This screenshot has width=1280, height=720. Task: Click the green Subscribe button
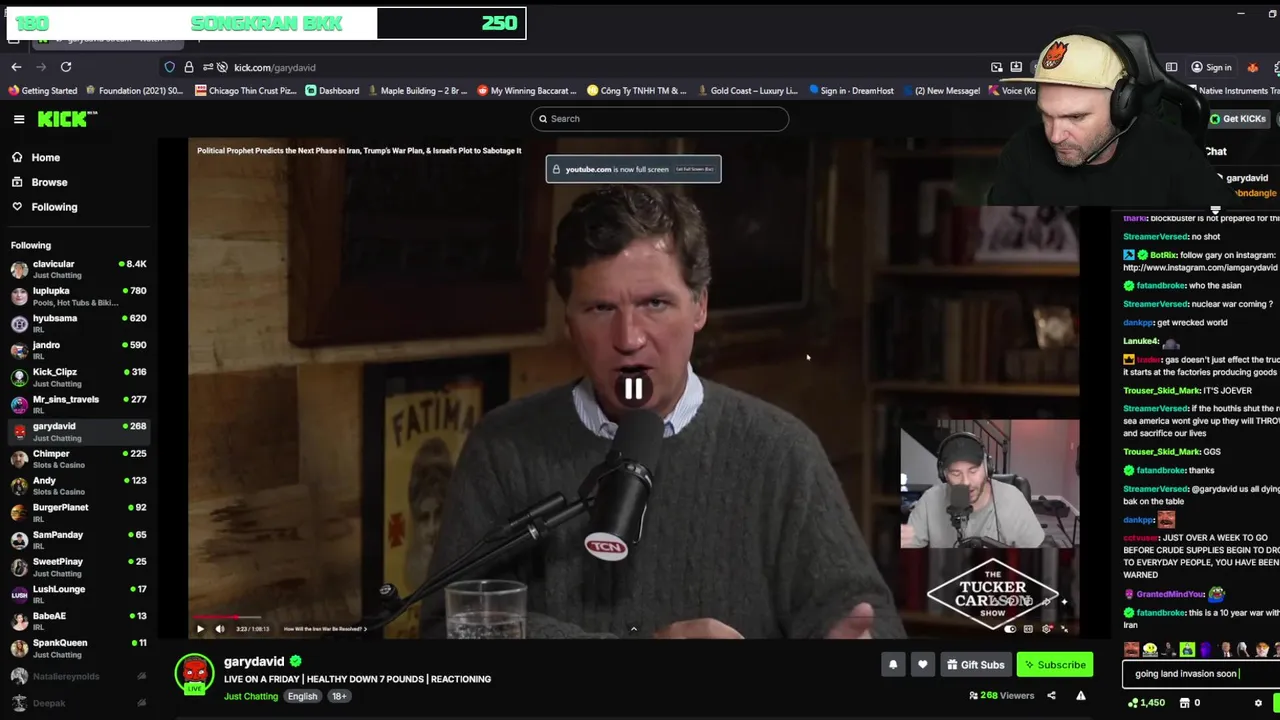pyautogui.click(x=1055, y=664)
